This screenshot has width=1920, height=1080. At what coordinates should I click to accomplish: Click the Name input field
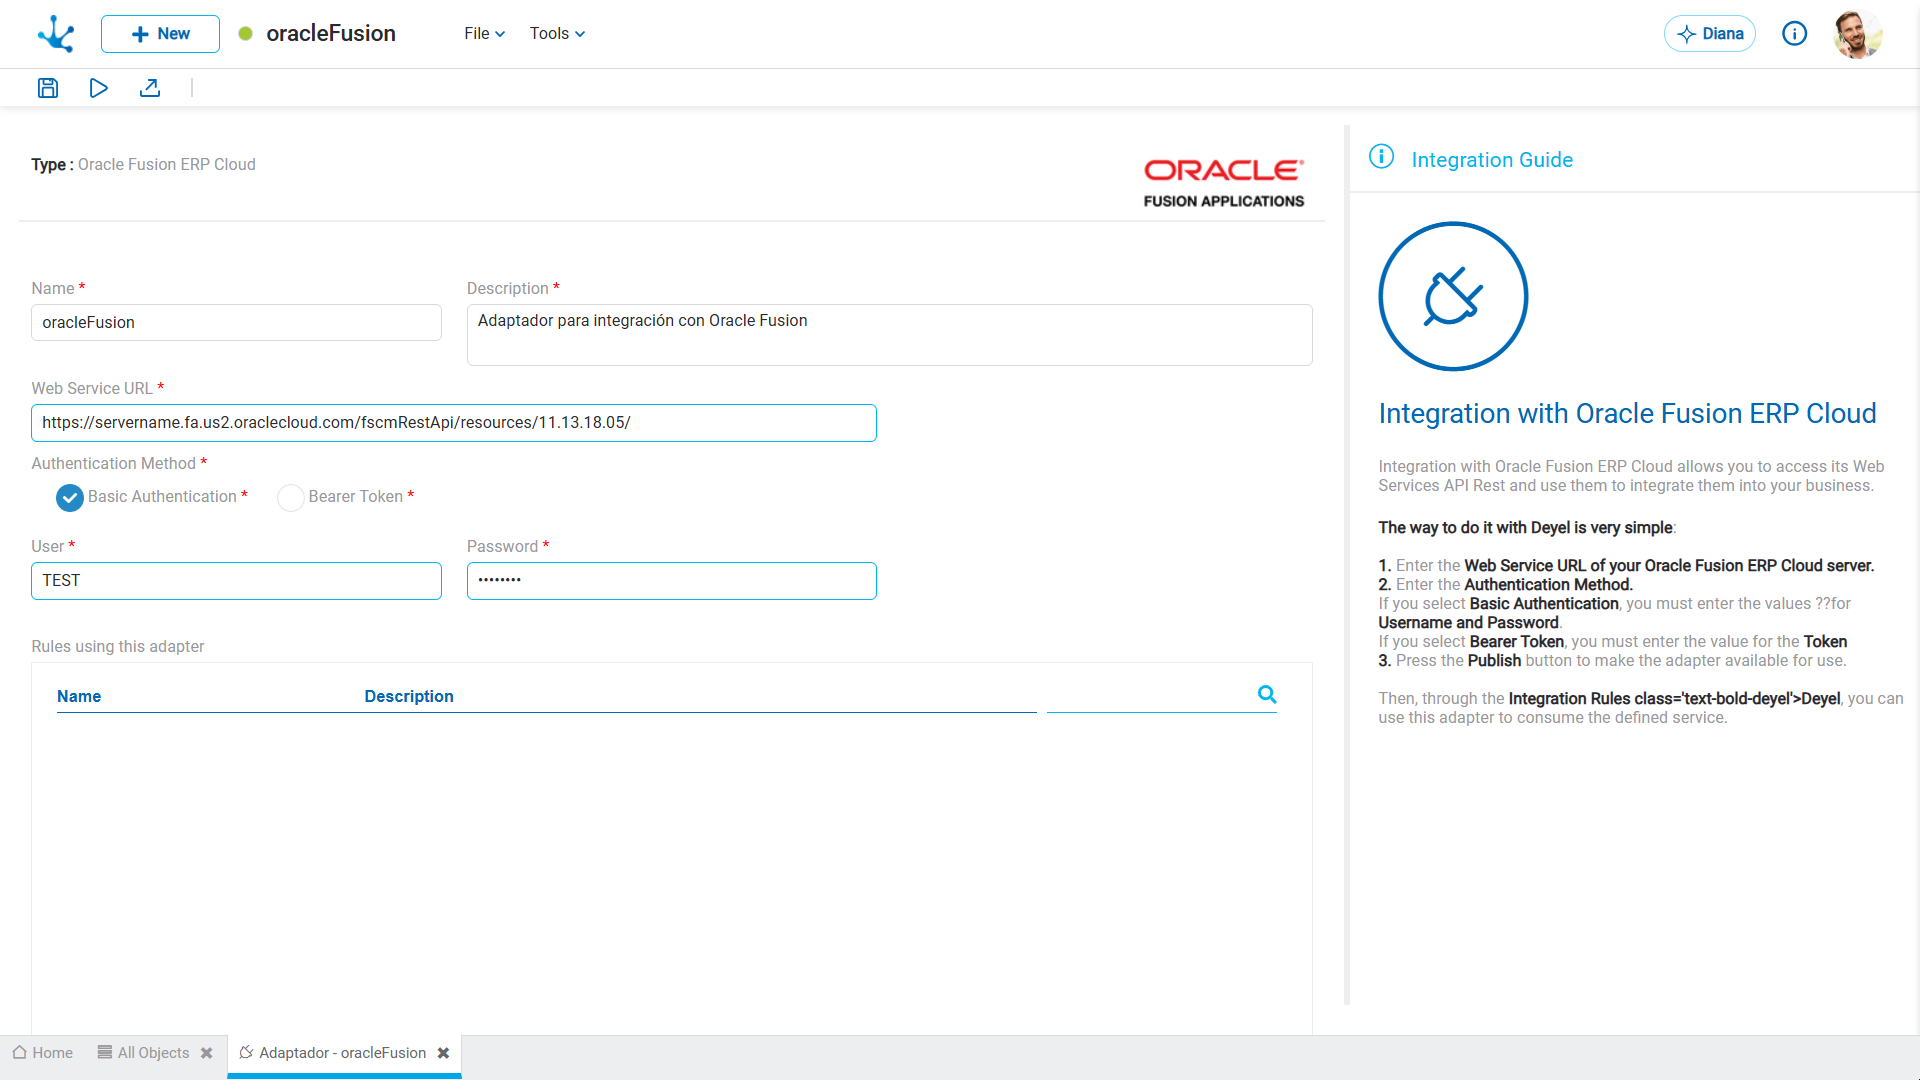[236, 323]
